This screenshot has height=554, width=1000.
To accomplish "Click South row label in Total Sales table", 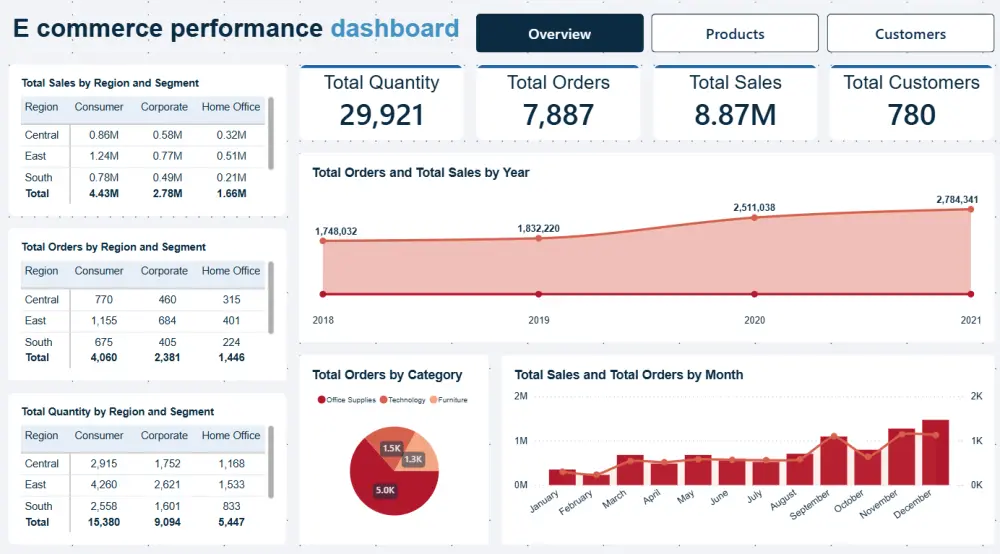I will pyautogui.click(x=38, y=177).
